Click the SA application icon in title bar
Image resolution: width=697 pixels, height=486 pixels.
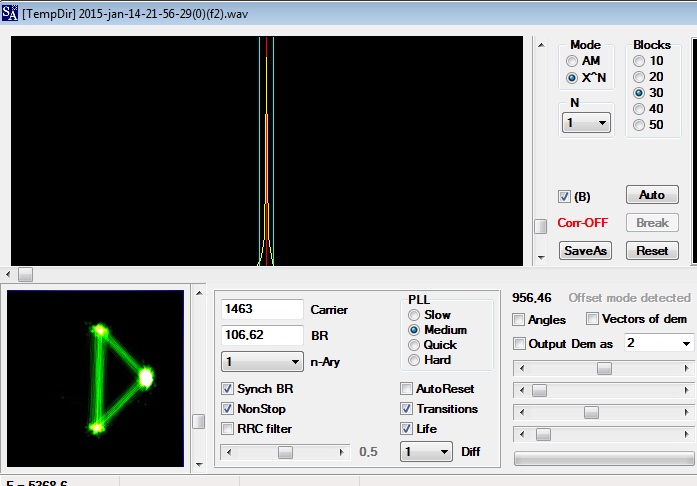tap(9, 13)
